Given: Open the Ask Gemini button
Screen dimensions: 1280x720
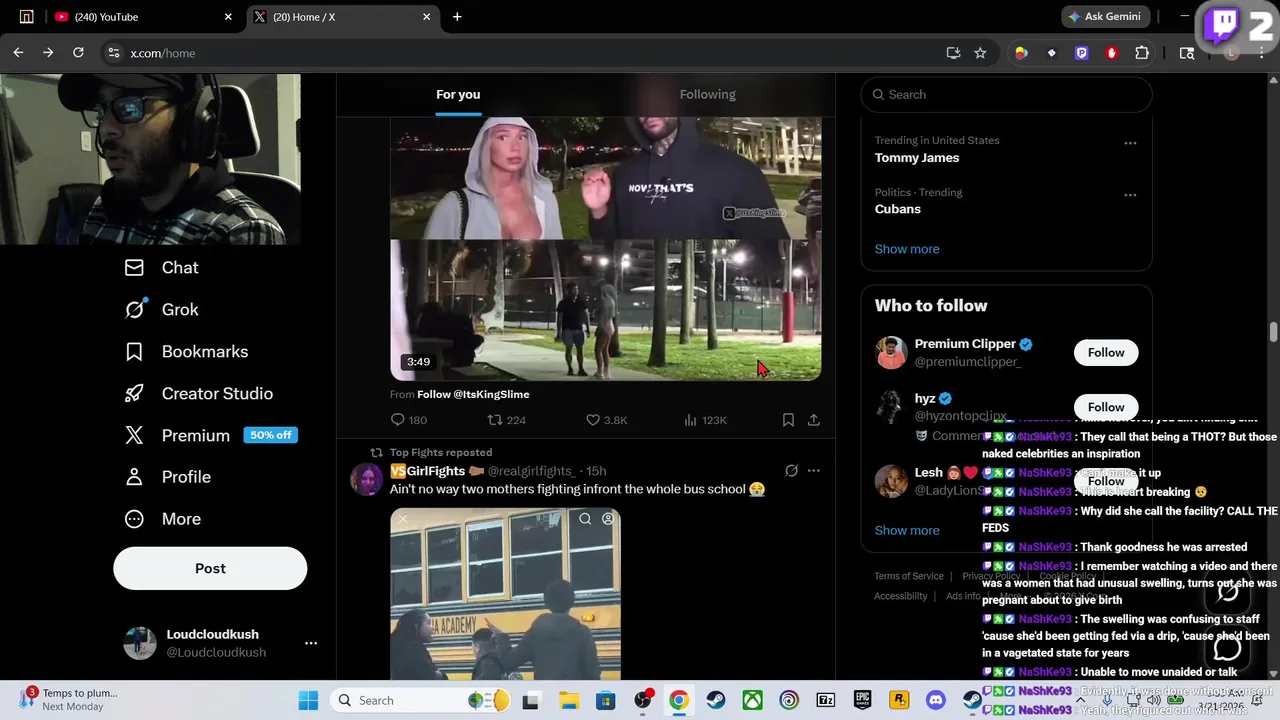Looking at the screenshot, I should click(1105, 17).
